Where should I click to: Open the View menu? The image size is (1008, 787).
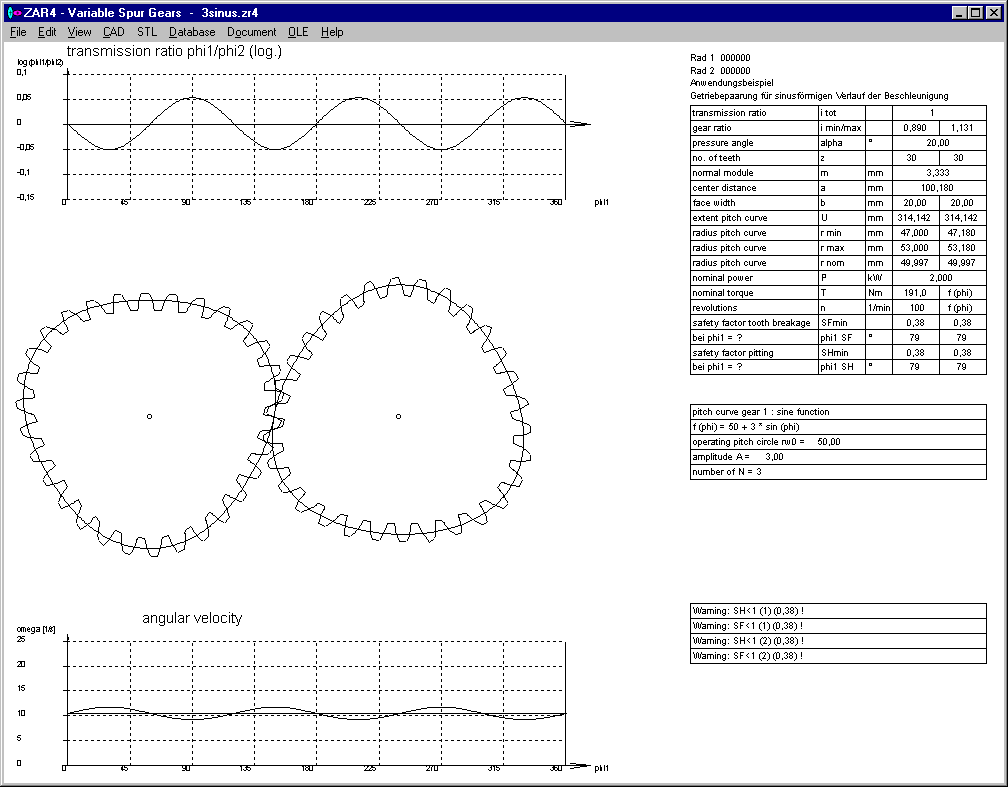click(80, 32)
